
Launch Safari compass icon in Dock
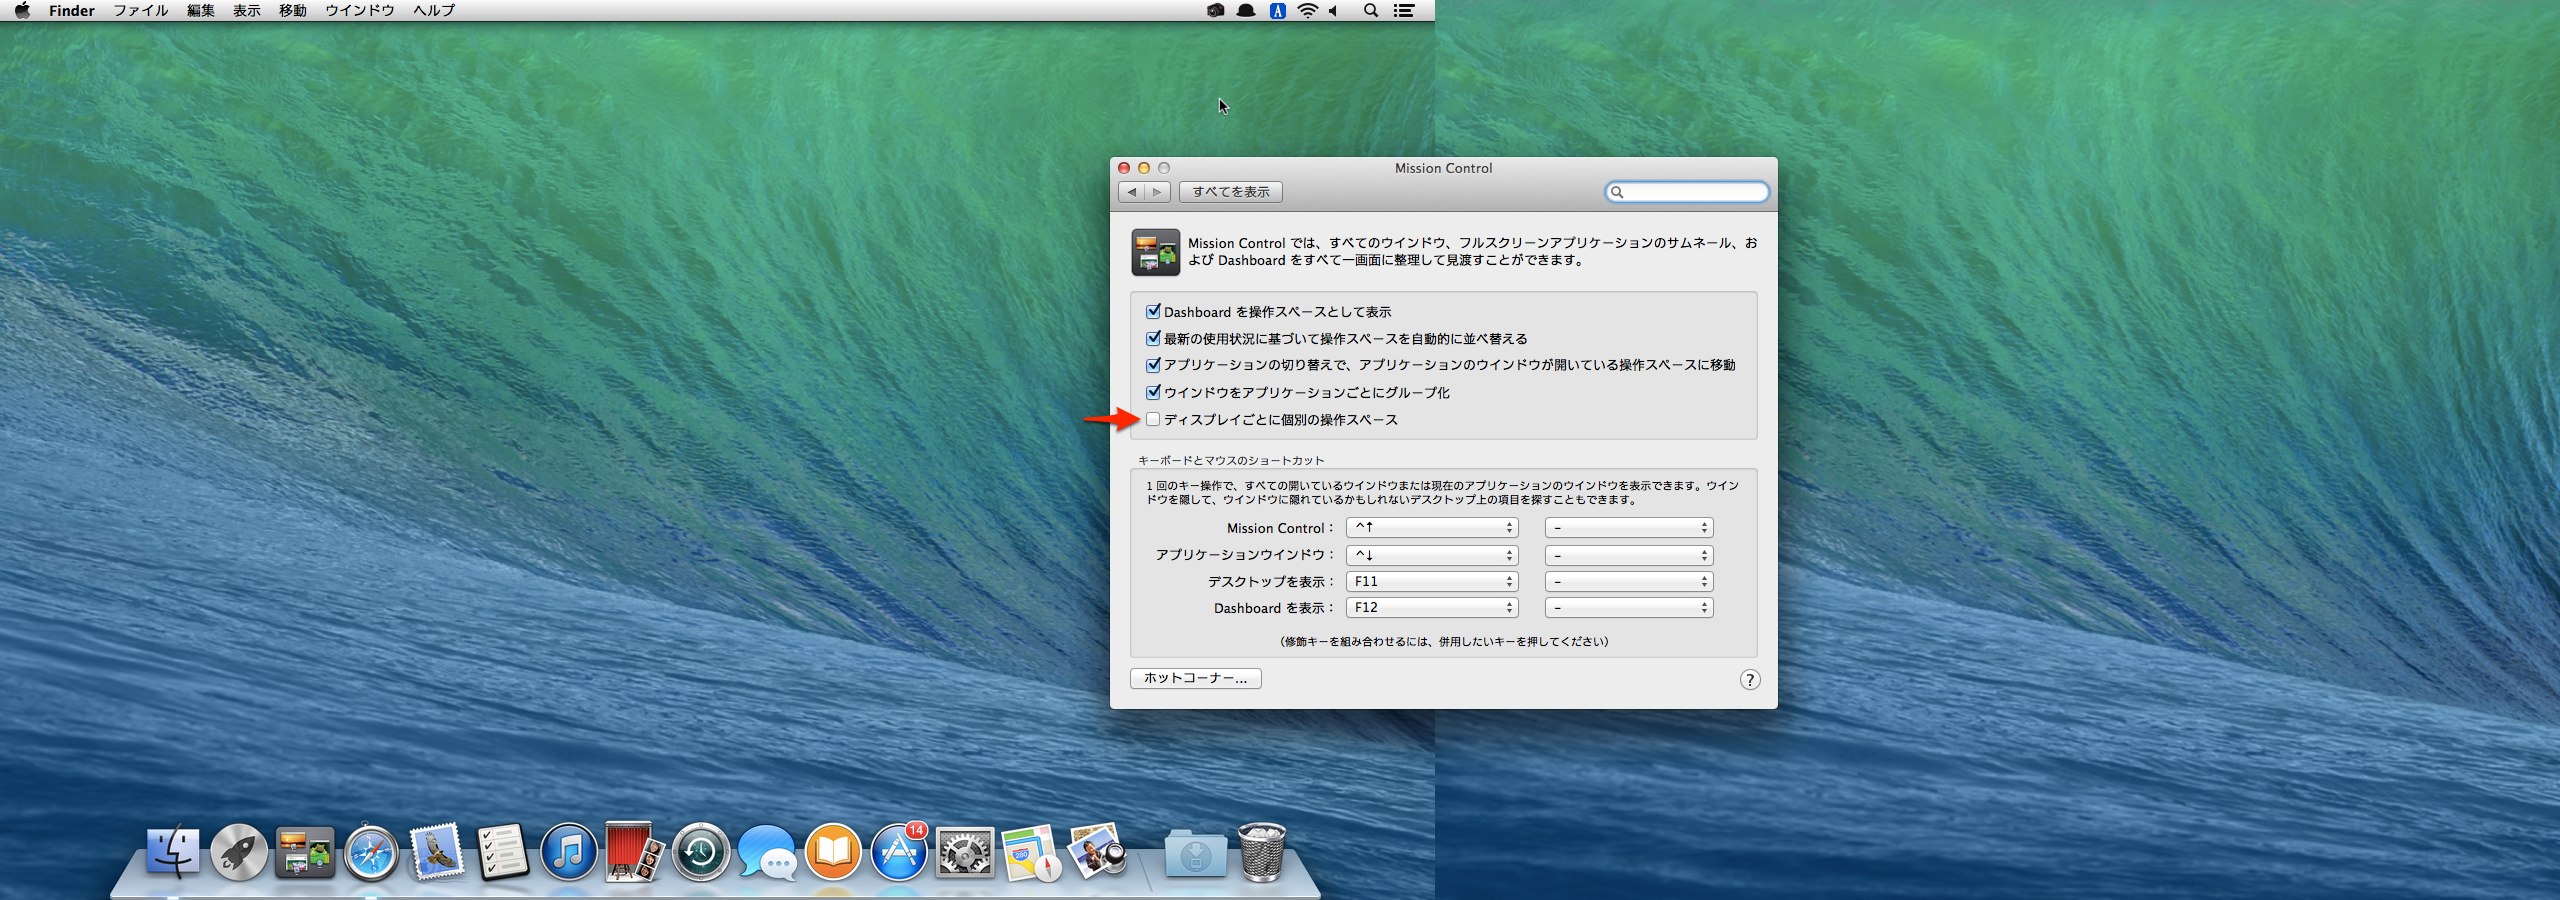click(x=371, y=853)
